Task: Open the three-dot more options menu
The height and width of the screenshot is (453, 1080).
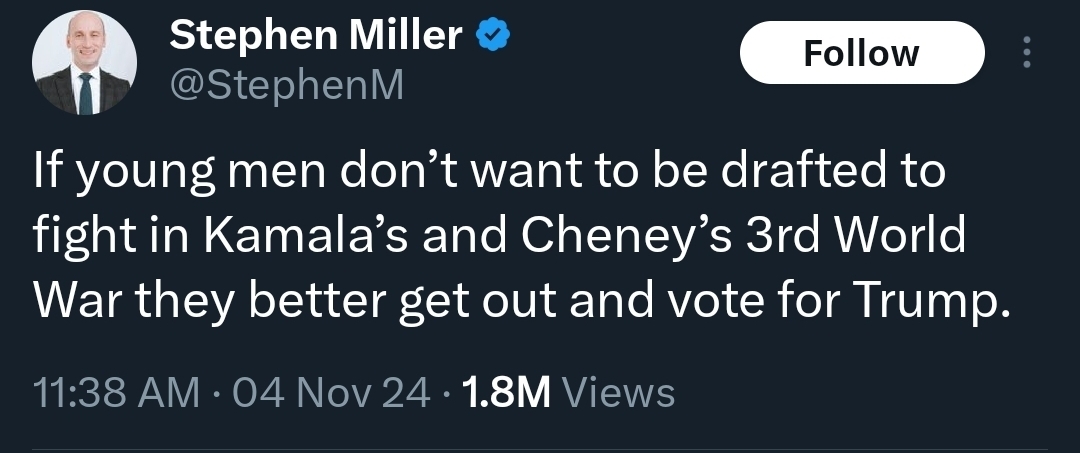Action: (x=1026, y=53)
